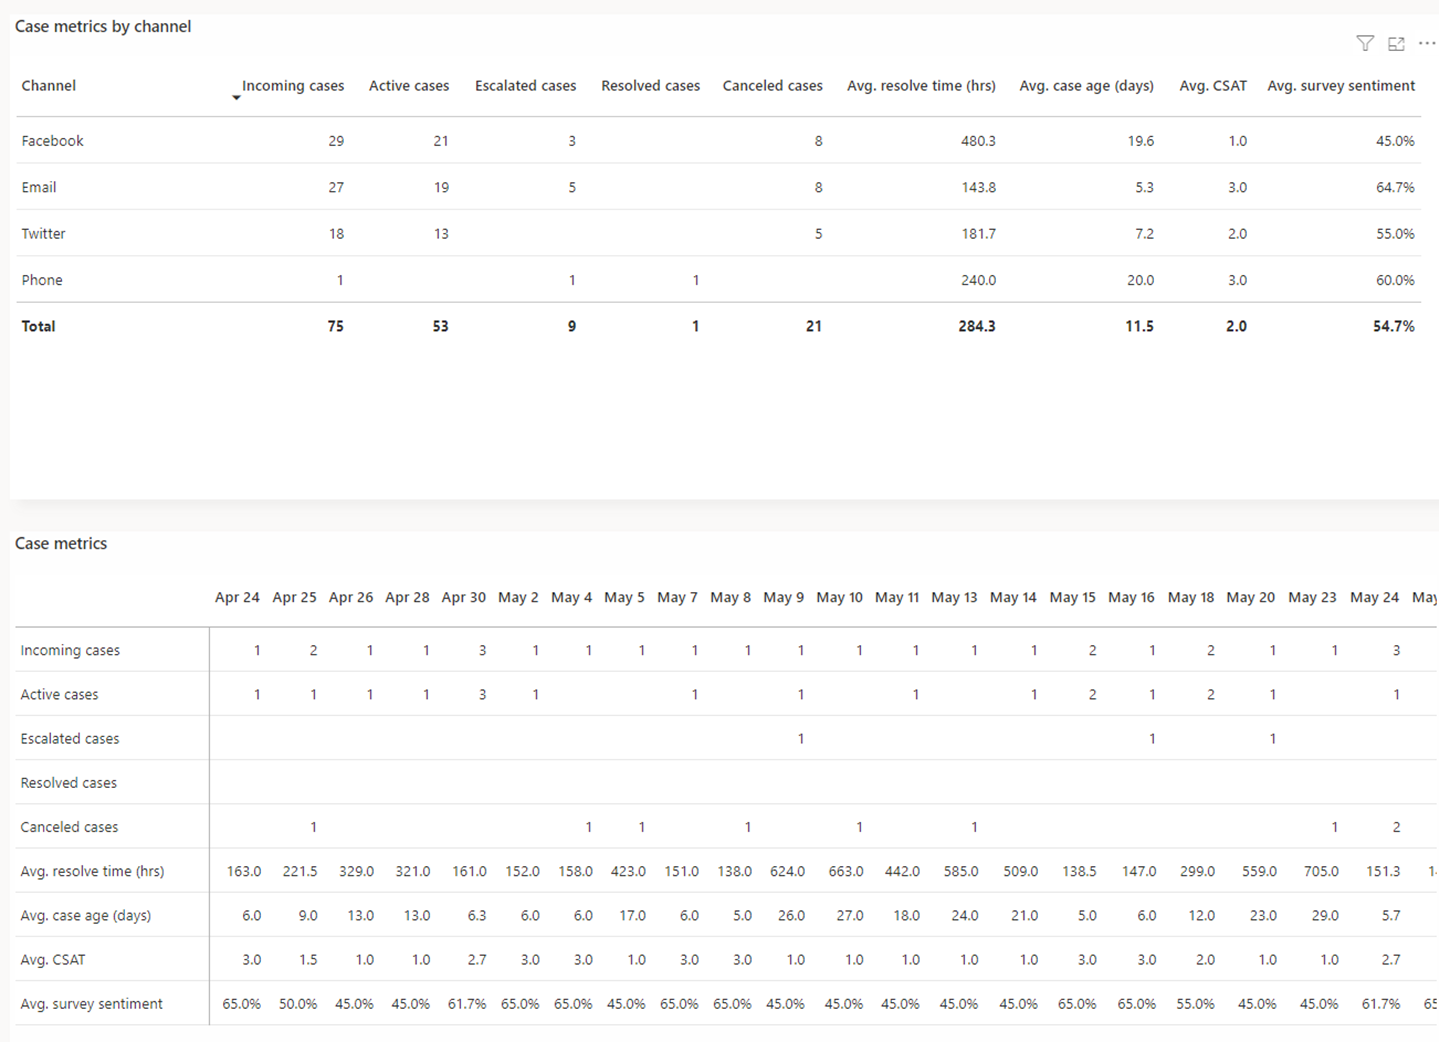Select the Facebook channel row

coord(52,140)
